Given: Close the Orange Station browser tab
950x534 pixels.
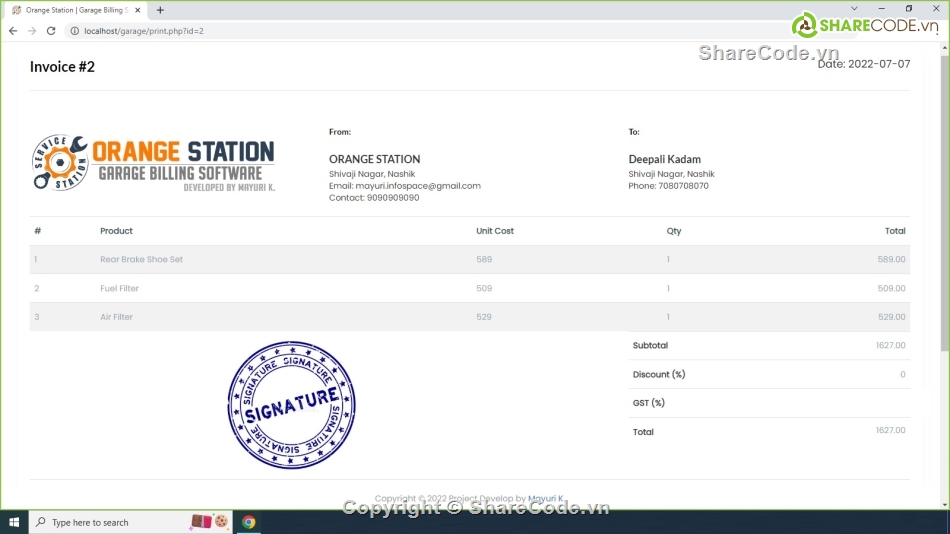Looking at the screenshot, I should tap(138, 10).
